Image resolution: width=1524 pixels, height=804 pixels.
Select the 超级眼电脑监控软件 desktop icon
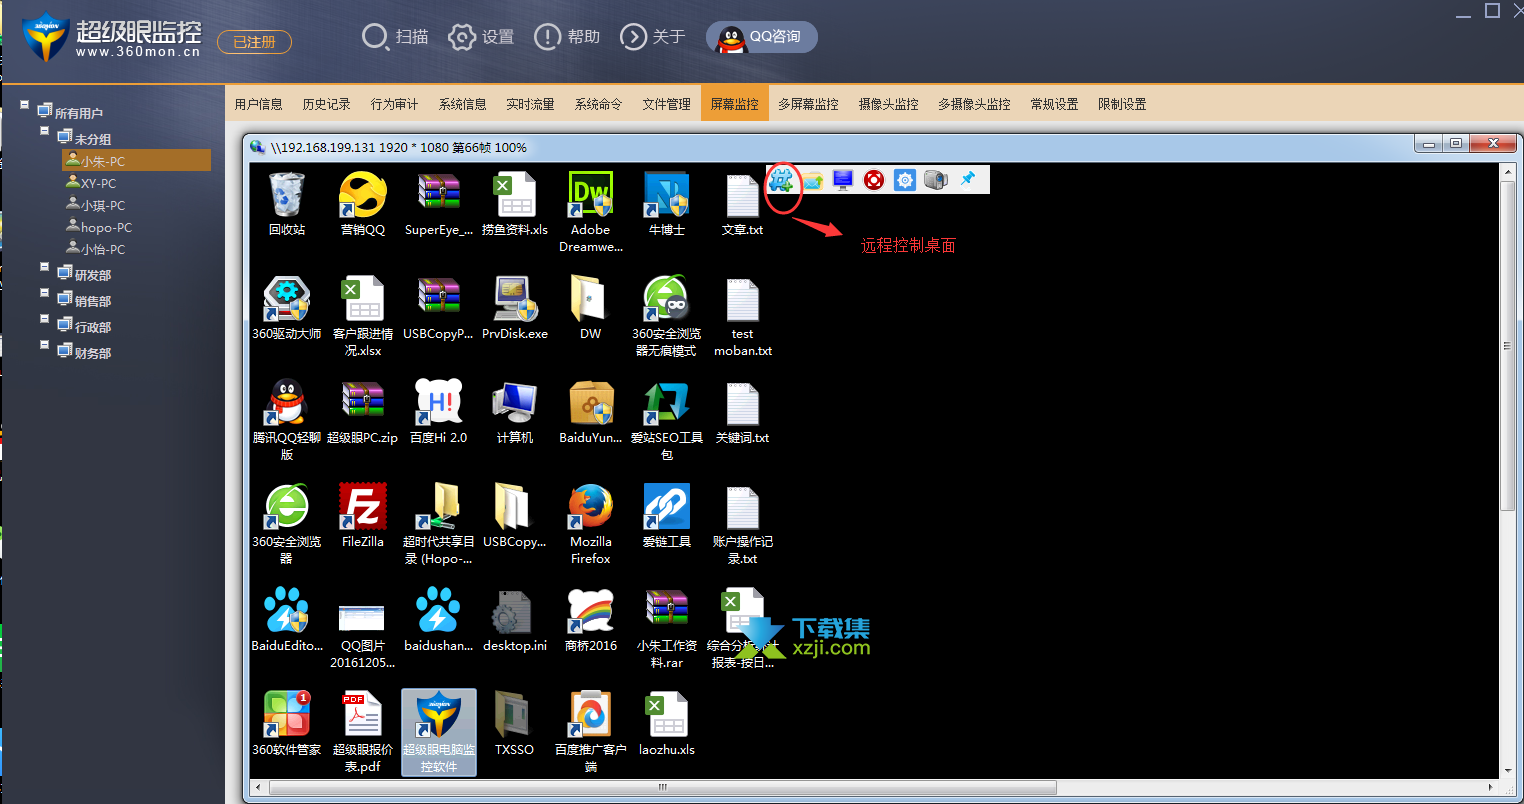pyautogui.click(x=438, y=732)
